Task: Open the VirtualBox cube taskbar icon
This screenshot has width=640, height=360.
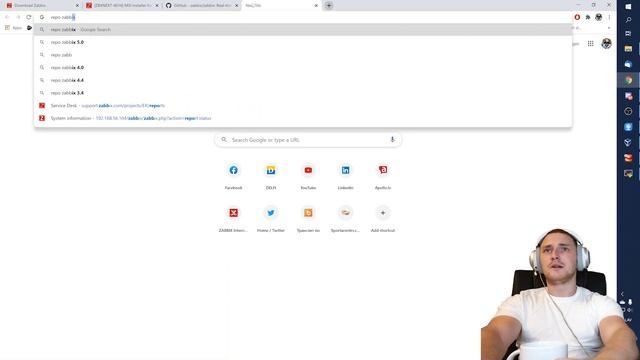Action: [x=628, y=142]
